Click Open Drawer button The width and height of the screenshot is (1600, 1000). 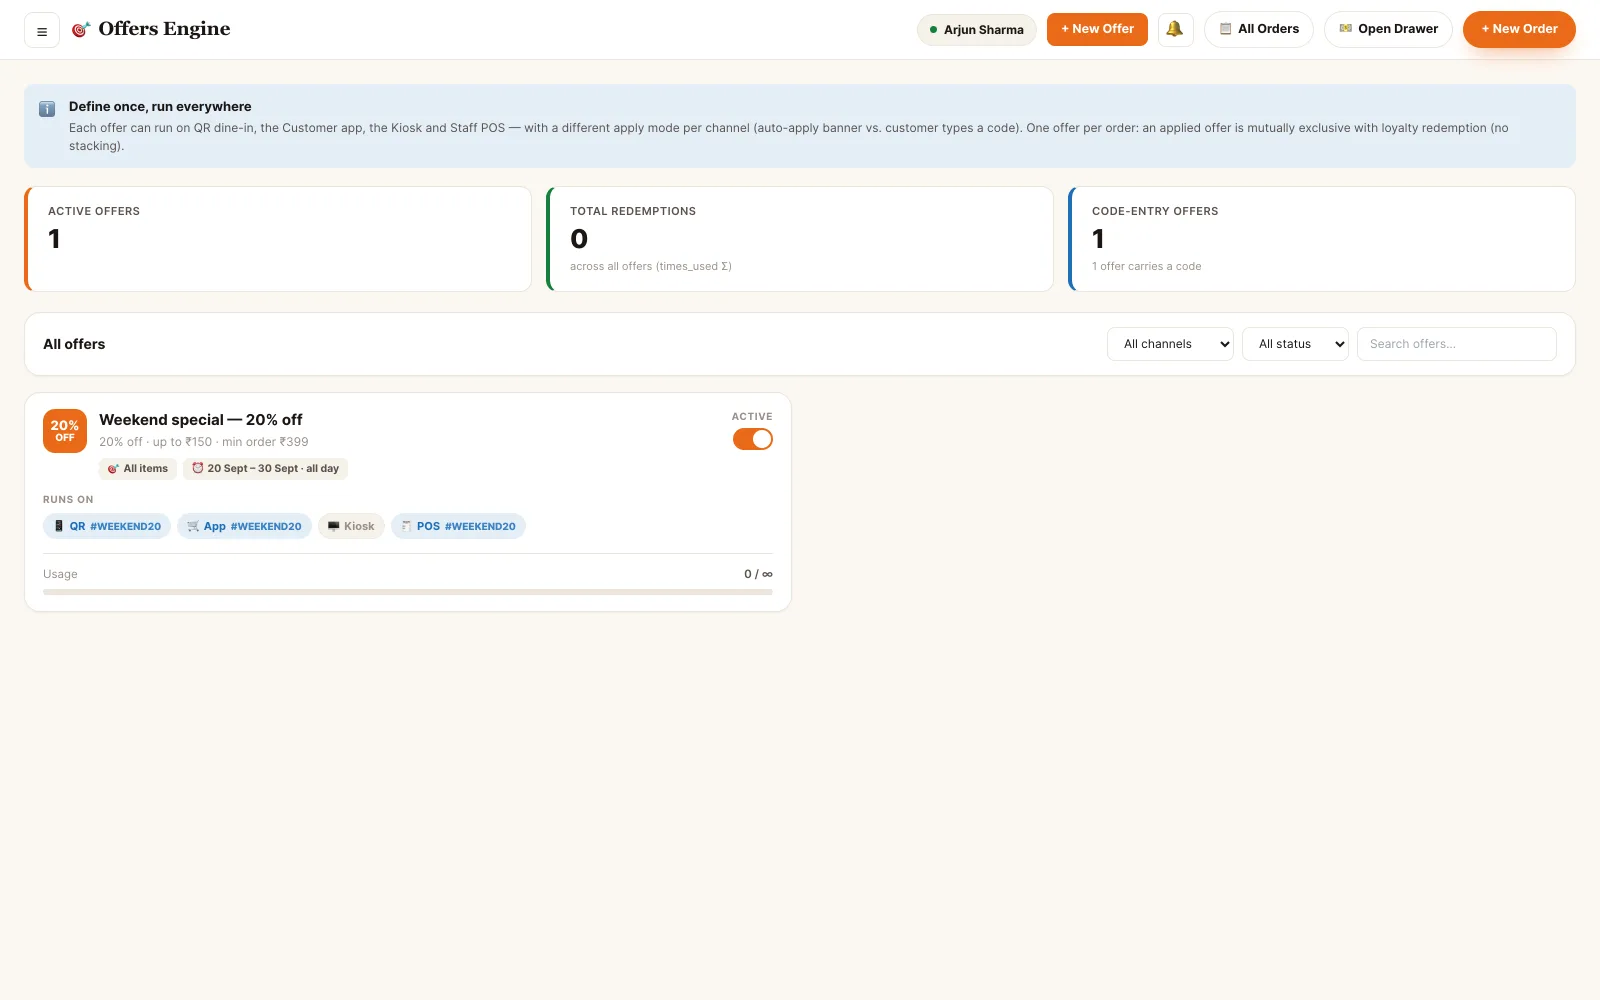[1388, 29]
